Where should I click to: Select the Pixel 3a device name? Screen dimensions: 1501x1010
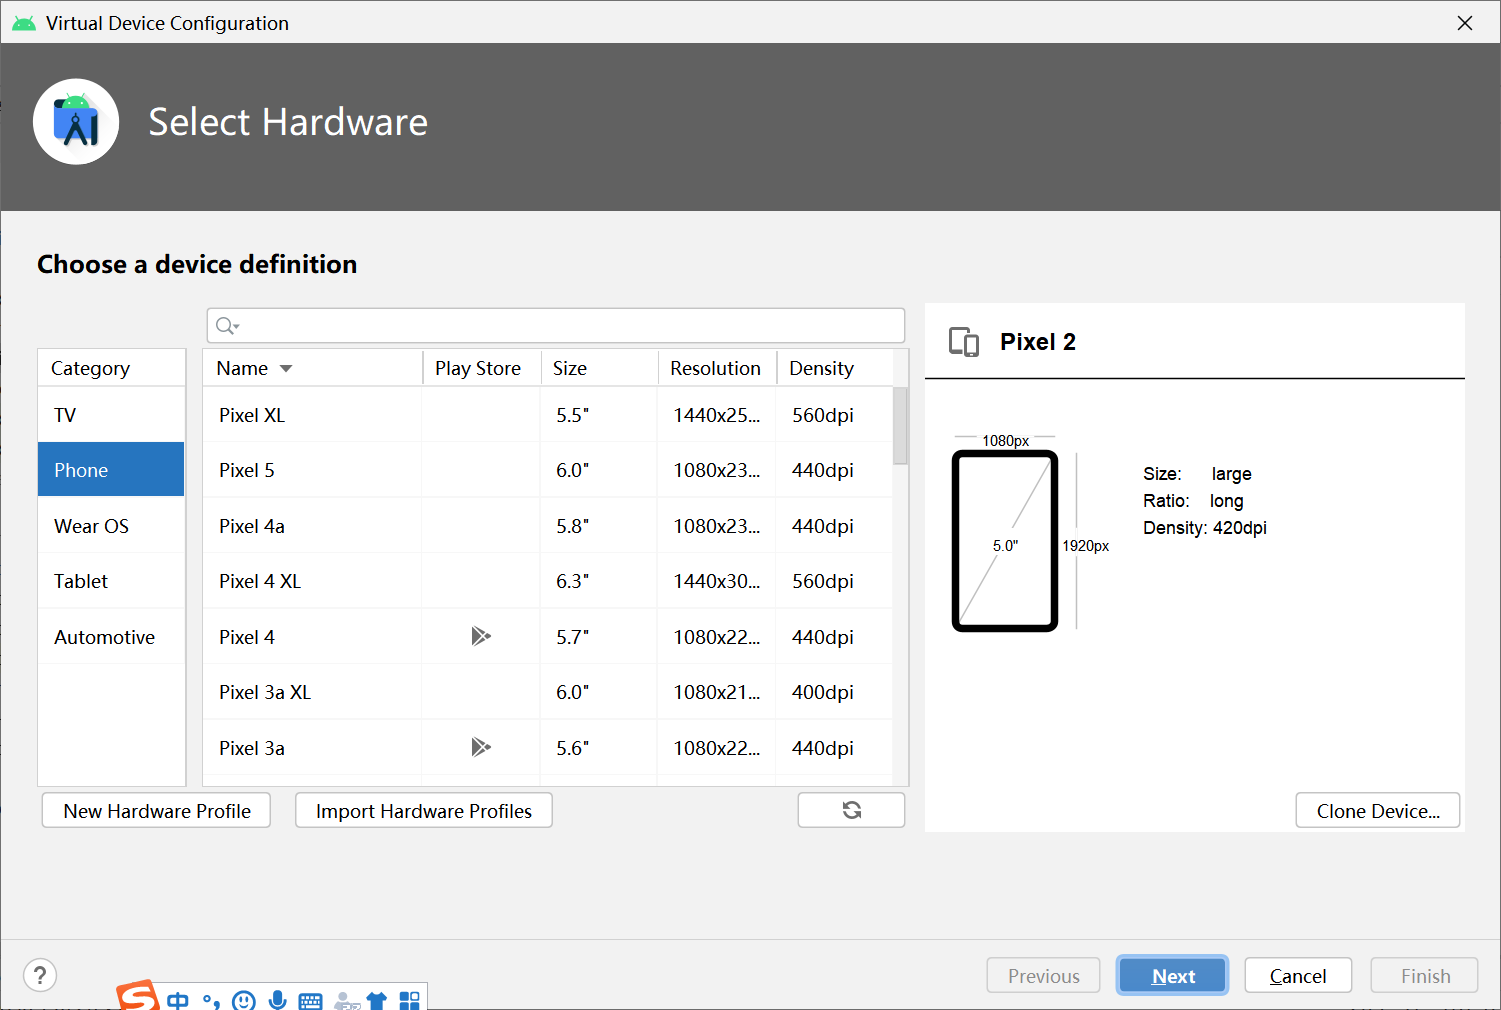point(252,748)
